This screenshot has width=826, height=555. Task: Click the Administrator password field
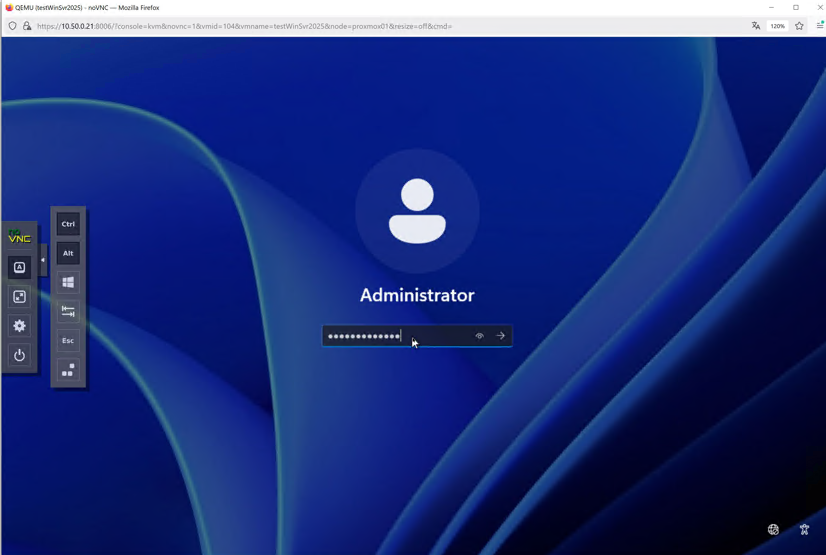(395, 336)
